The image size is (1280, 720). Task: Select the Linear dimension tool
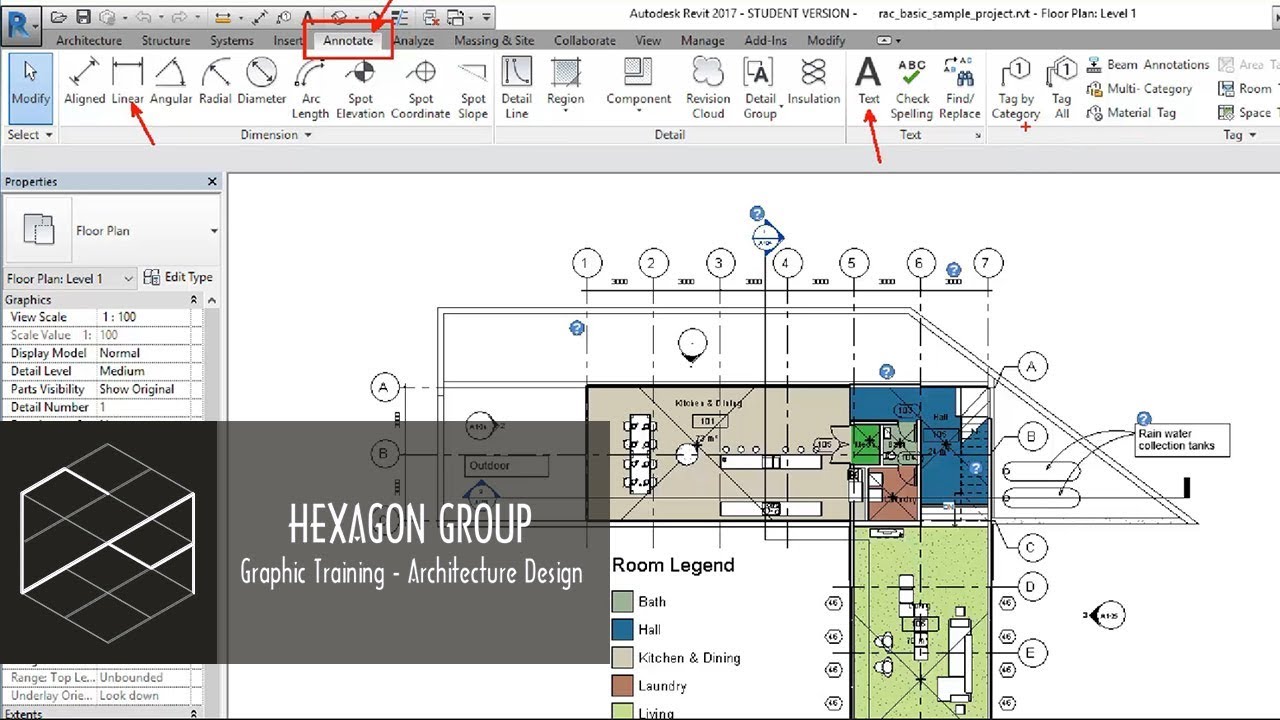pos(128,81)
